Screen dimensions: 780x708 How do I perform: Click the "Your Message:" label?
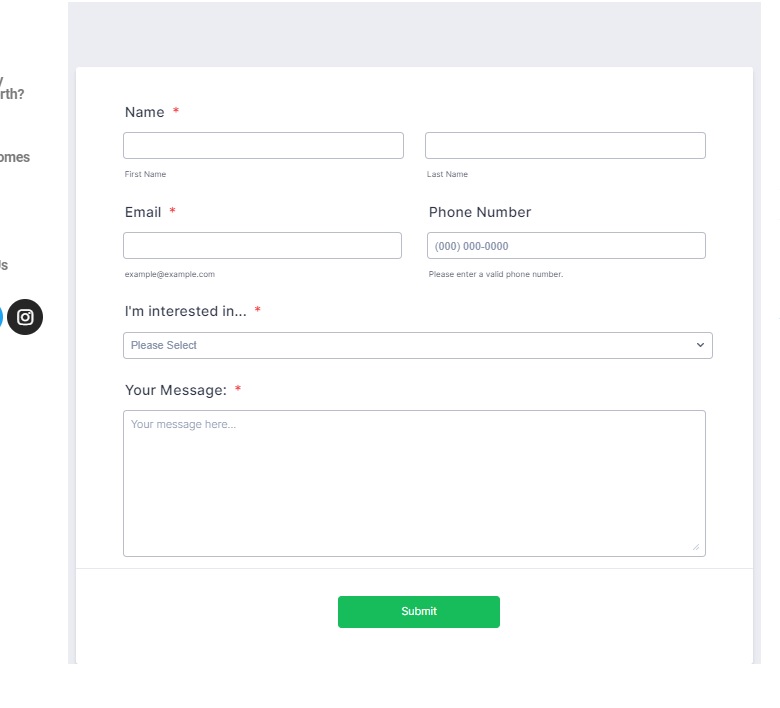tap(176, 390)
